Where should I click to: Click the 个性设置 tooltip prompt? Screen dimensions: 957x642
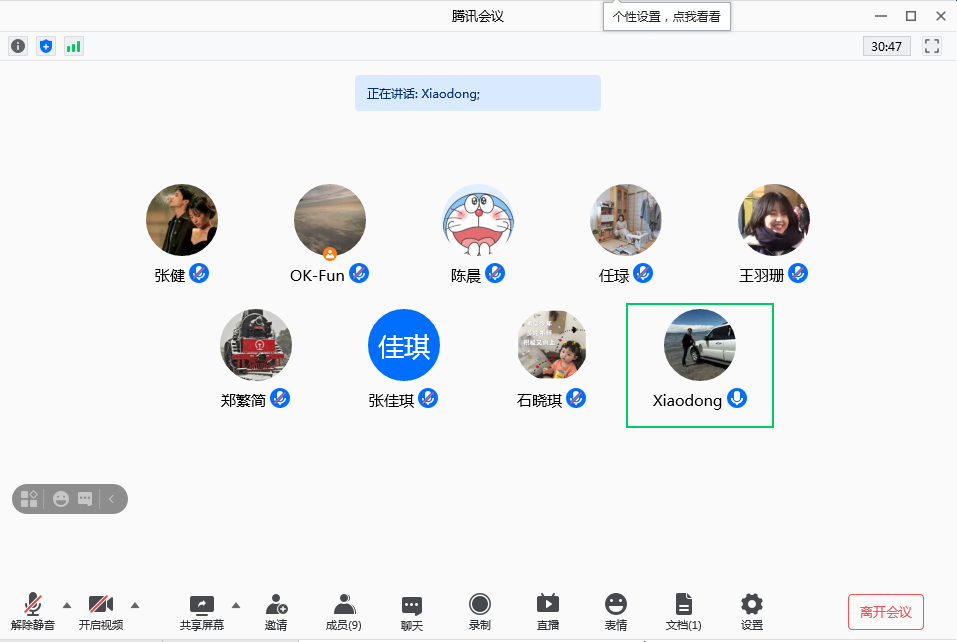point(666,16)
